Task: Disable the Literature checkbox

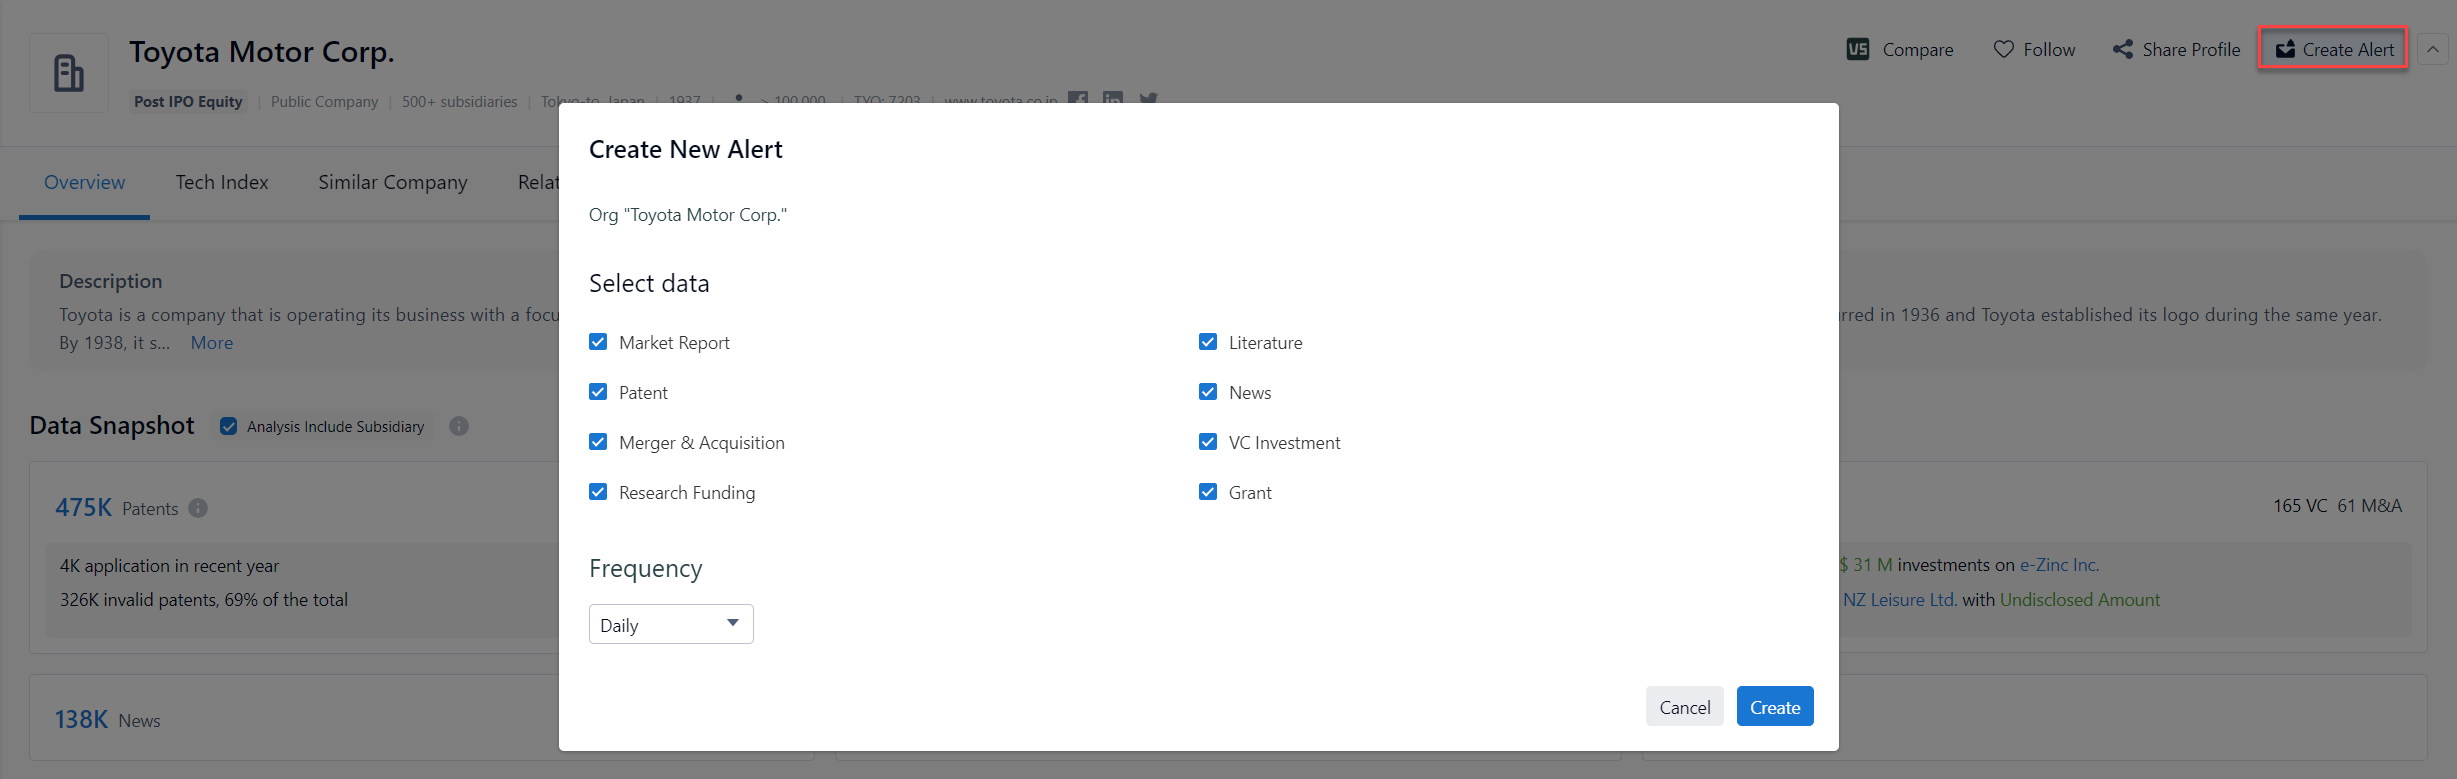Action: [1208, 342]
